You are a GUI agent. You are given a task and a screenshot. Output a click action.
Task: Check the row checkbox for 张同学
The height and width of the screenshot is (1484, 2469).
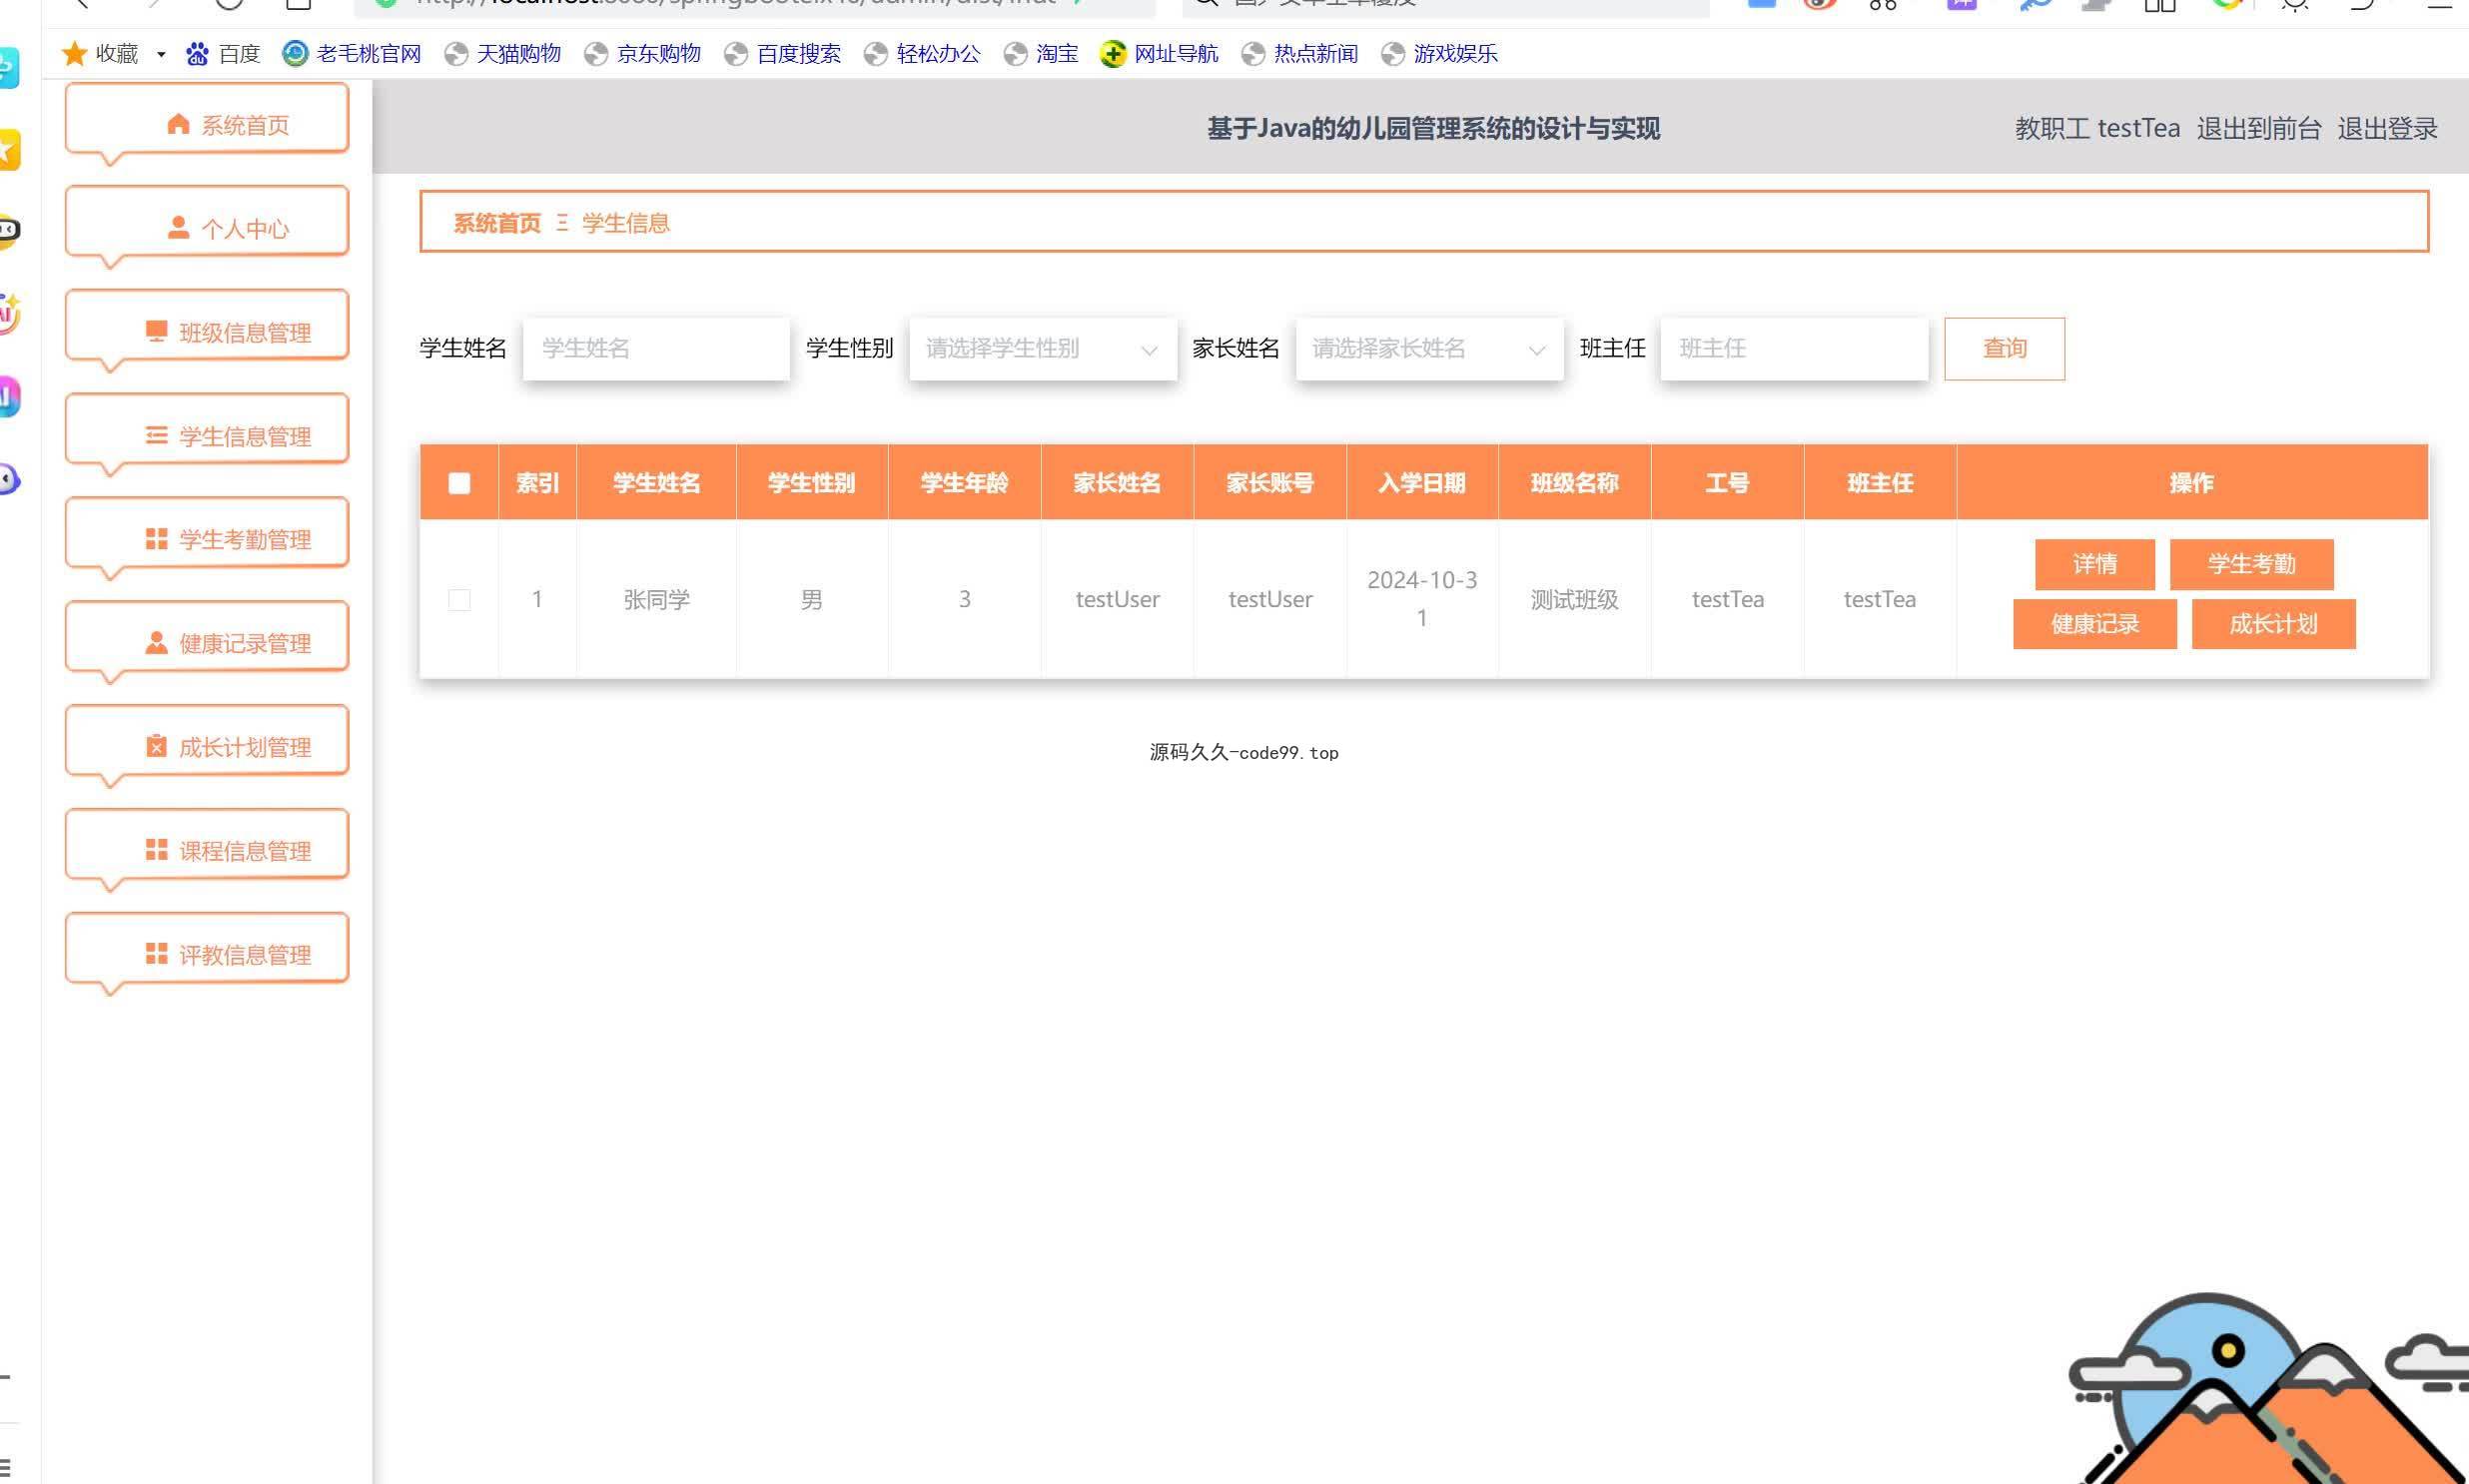click(x=459, y=600)
